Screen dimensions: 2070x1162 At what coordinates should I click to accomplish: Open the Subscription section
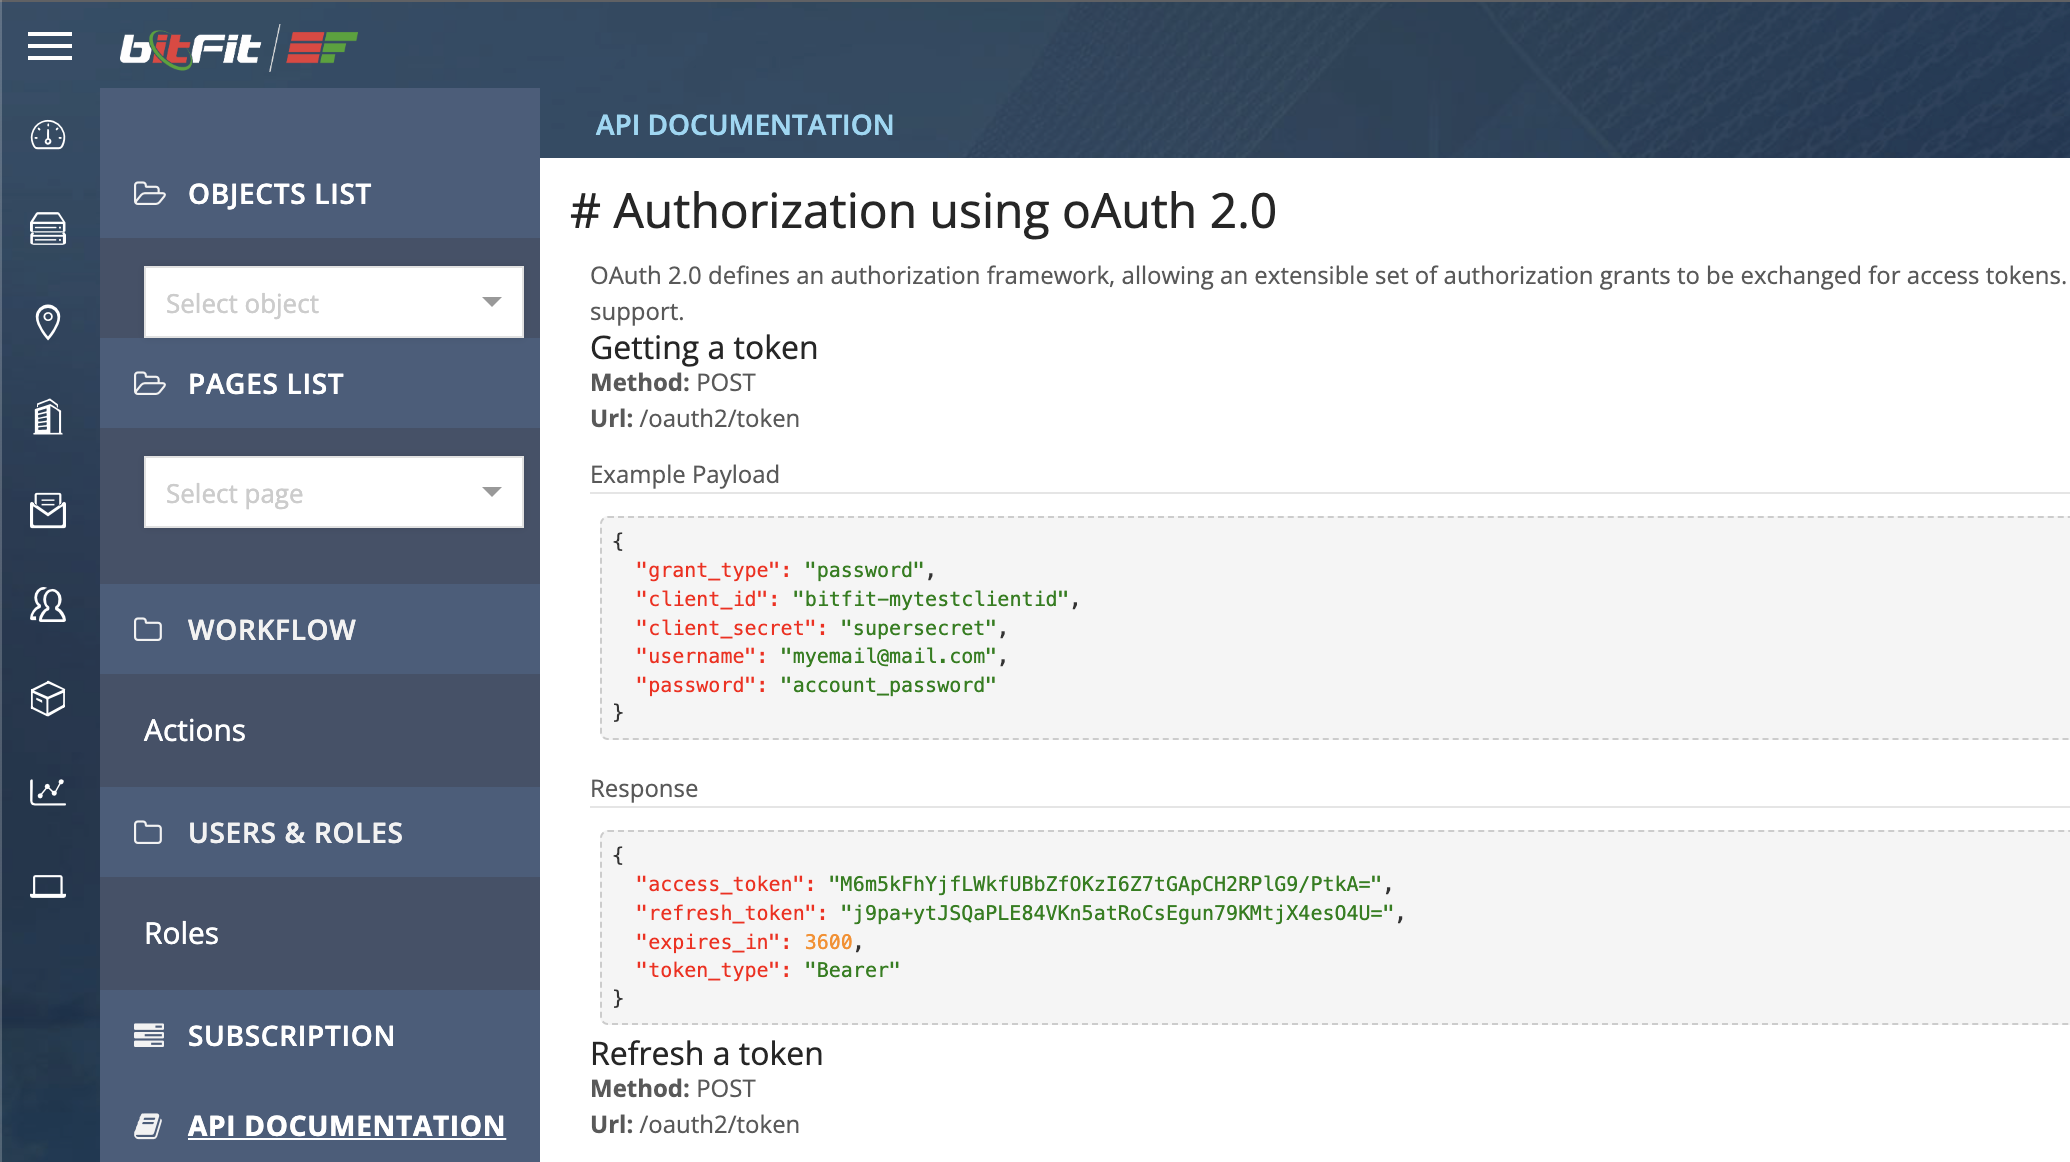(x=291, y=1036)
